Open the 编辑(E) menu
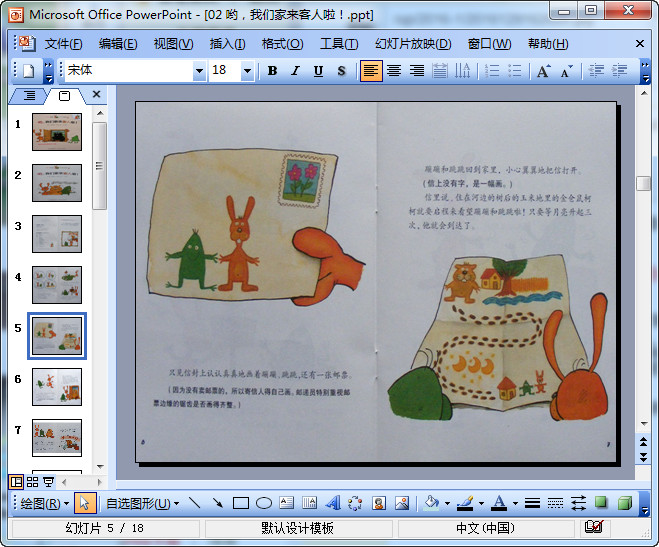The width and height of the screenshot is (659, 547). (118, 44)
